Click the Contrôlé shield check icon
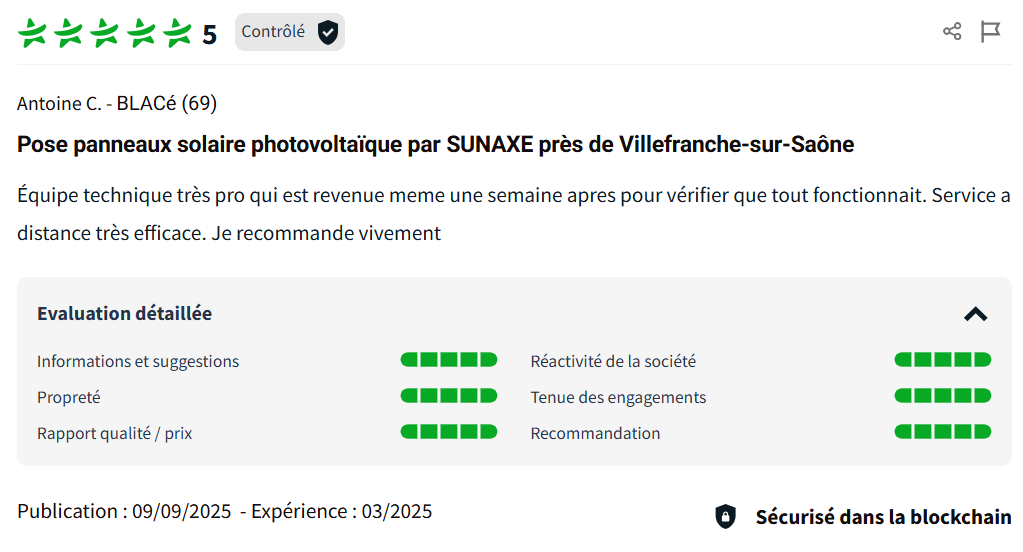This screenshot has height=552, width=1023. 328,32
